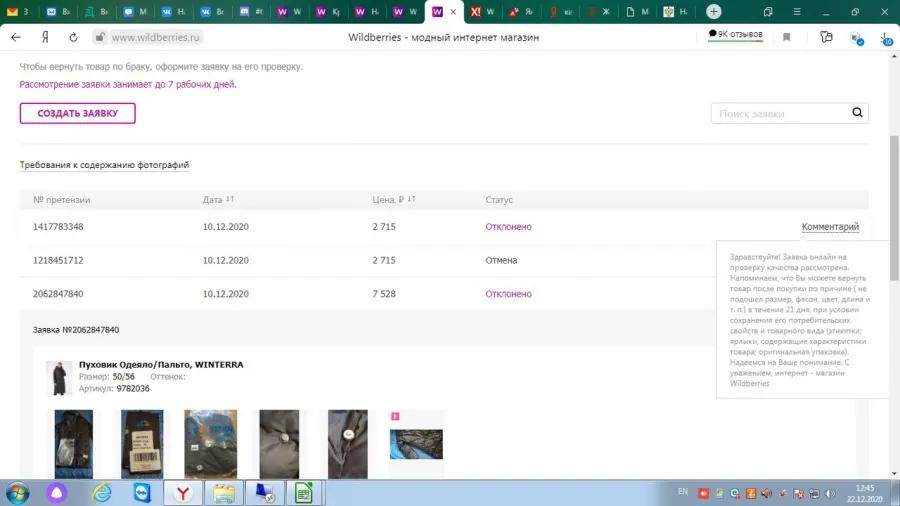900x506 pixels.
Task: Switch to the red X! tab
Action: point(482,12)
